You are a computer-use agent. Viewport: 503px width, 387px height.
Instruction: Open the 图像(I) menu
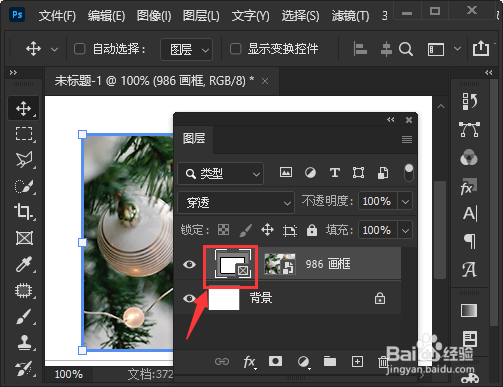point(154,16)
